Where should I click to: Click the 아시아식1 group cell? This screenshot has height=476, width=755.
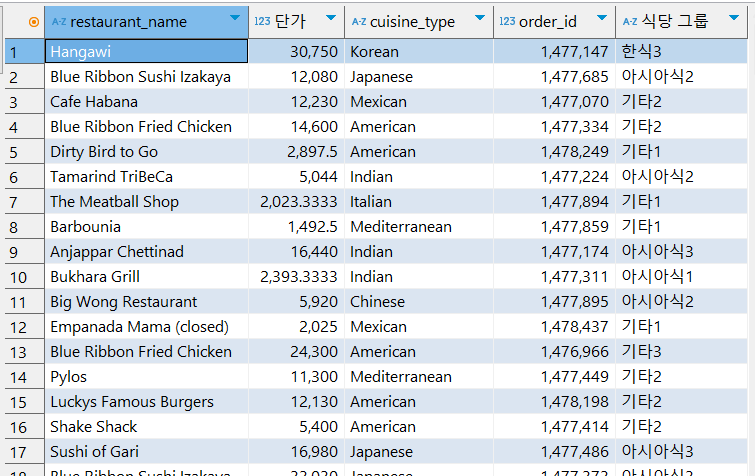[682, 277]
